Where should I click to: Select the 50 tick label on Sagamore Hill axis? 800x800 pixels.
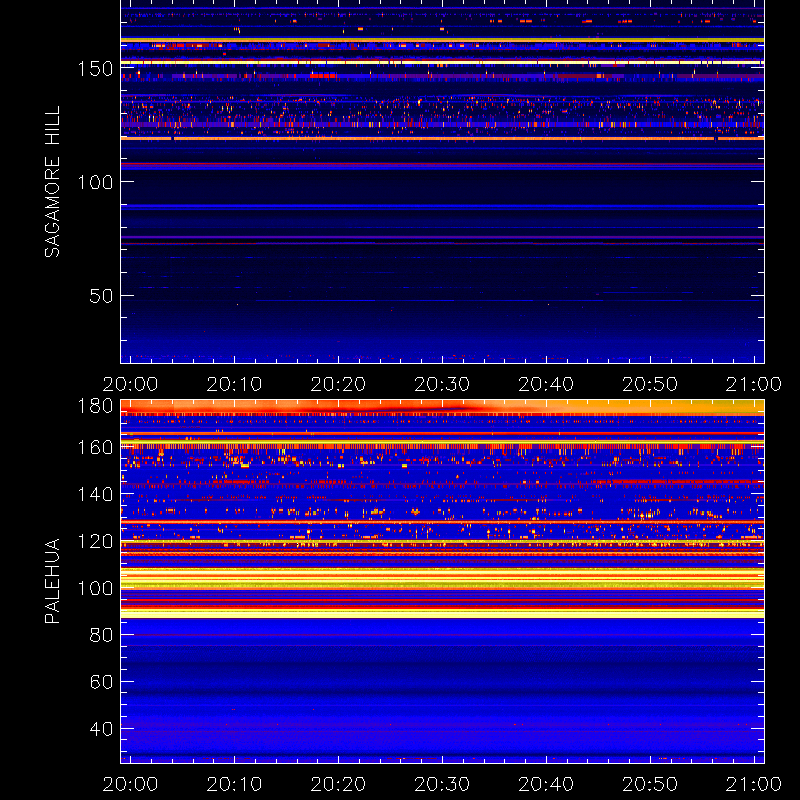tap(101, 296)
